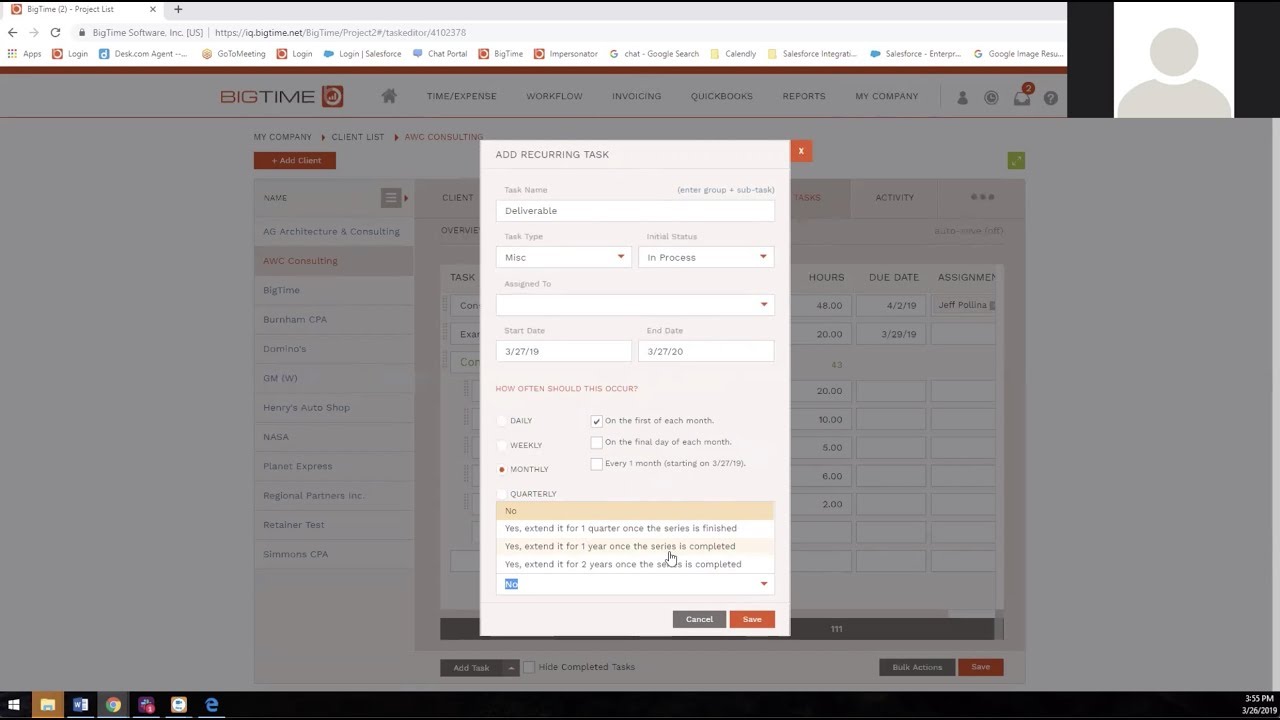Click the green expand fullscreen icon
The height and width of the screenshot is (720, 1280).
1016,160
